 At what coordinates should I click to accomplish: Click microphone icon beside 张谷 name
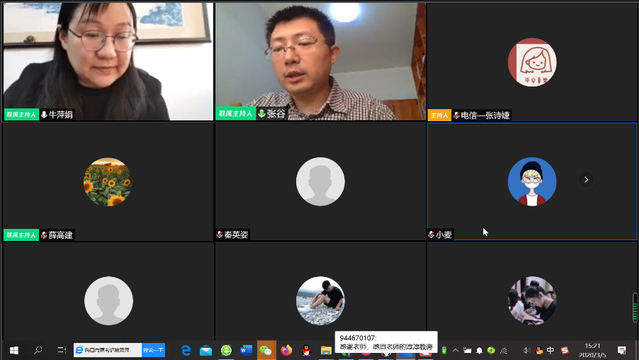click(x=262, y=113)
